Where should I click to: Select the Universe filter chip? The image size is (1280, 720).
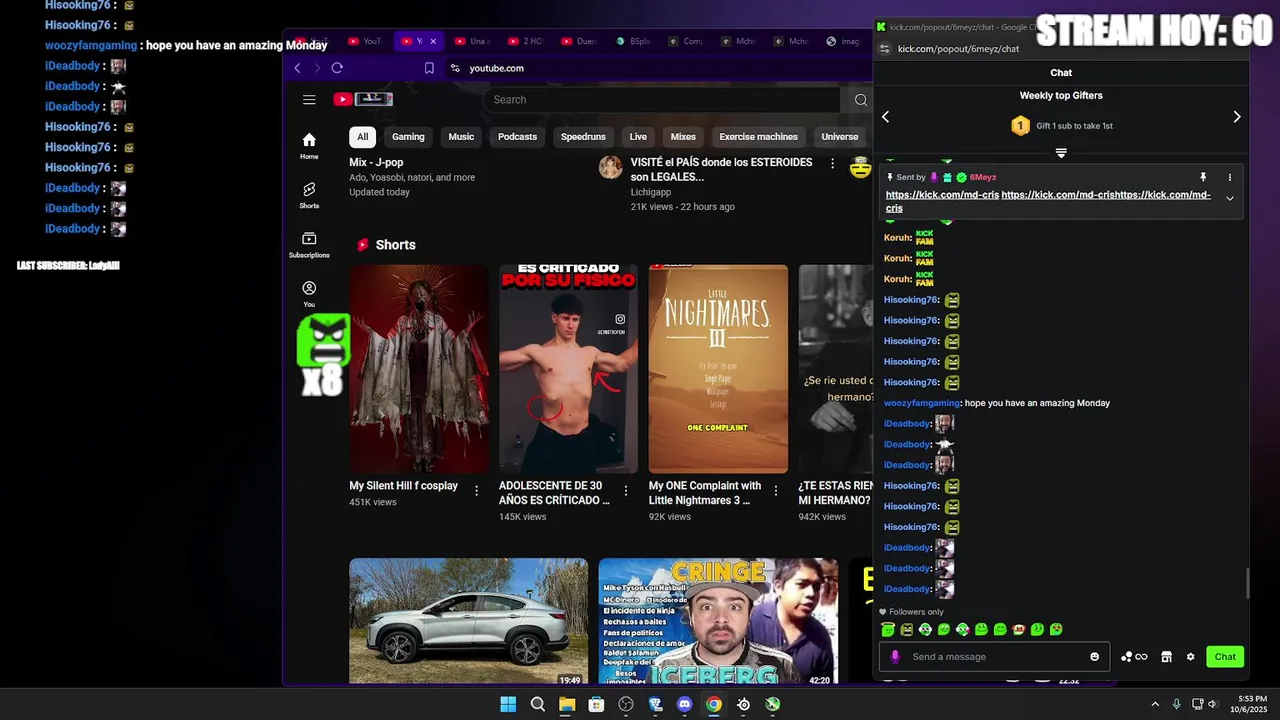pos(840,137)
